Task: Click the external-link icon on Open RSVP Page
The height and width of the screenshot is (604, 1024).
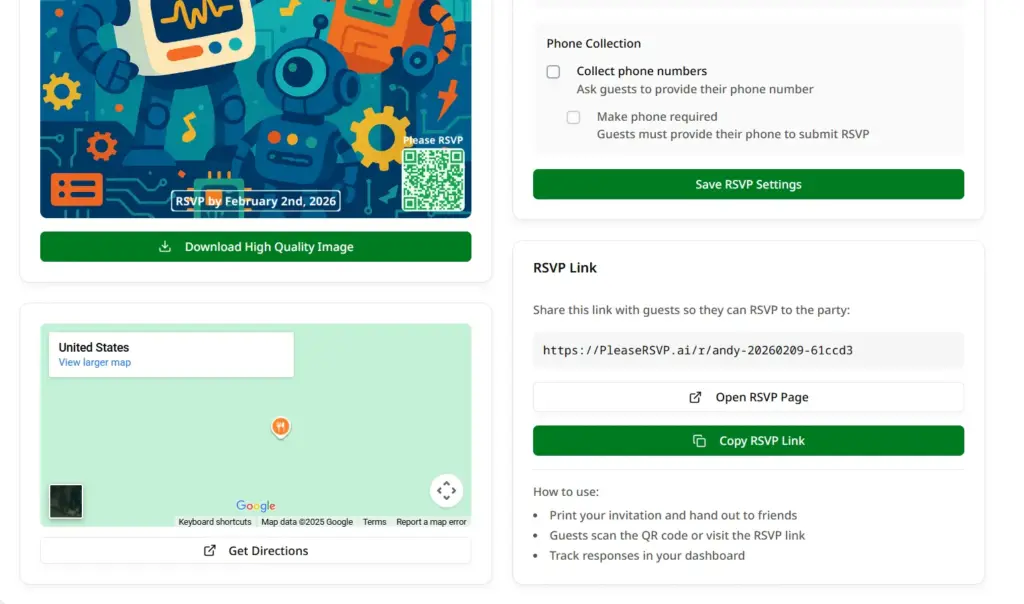Action: 695,397
